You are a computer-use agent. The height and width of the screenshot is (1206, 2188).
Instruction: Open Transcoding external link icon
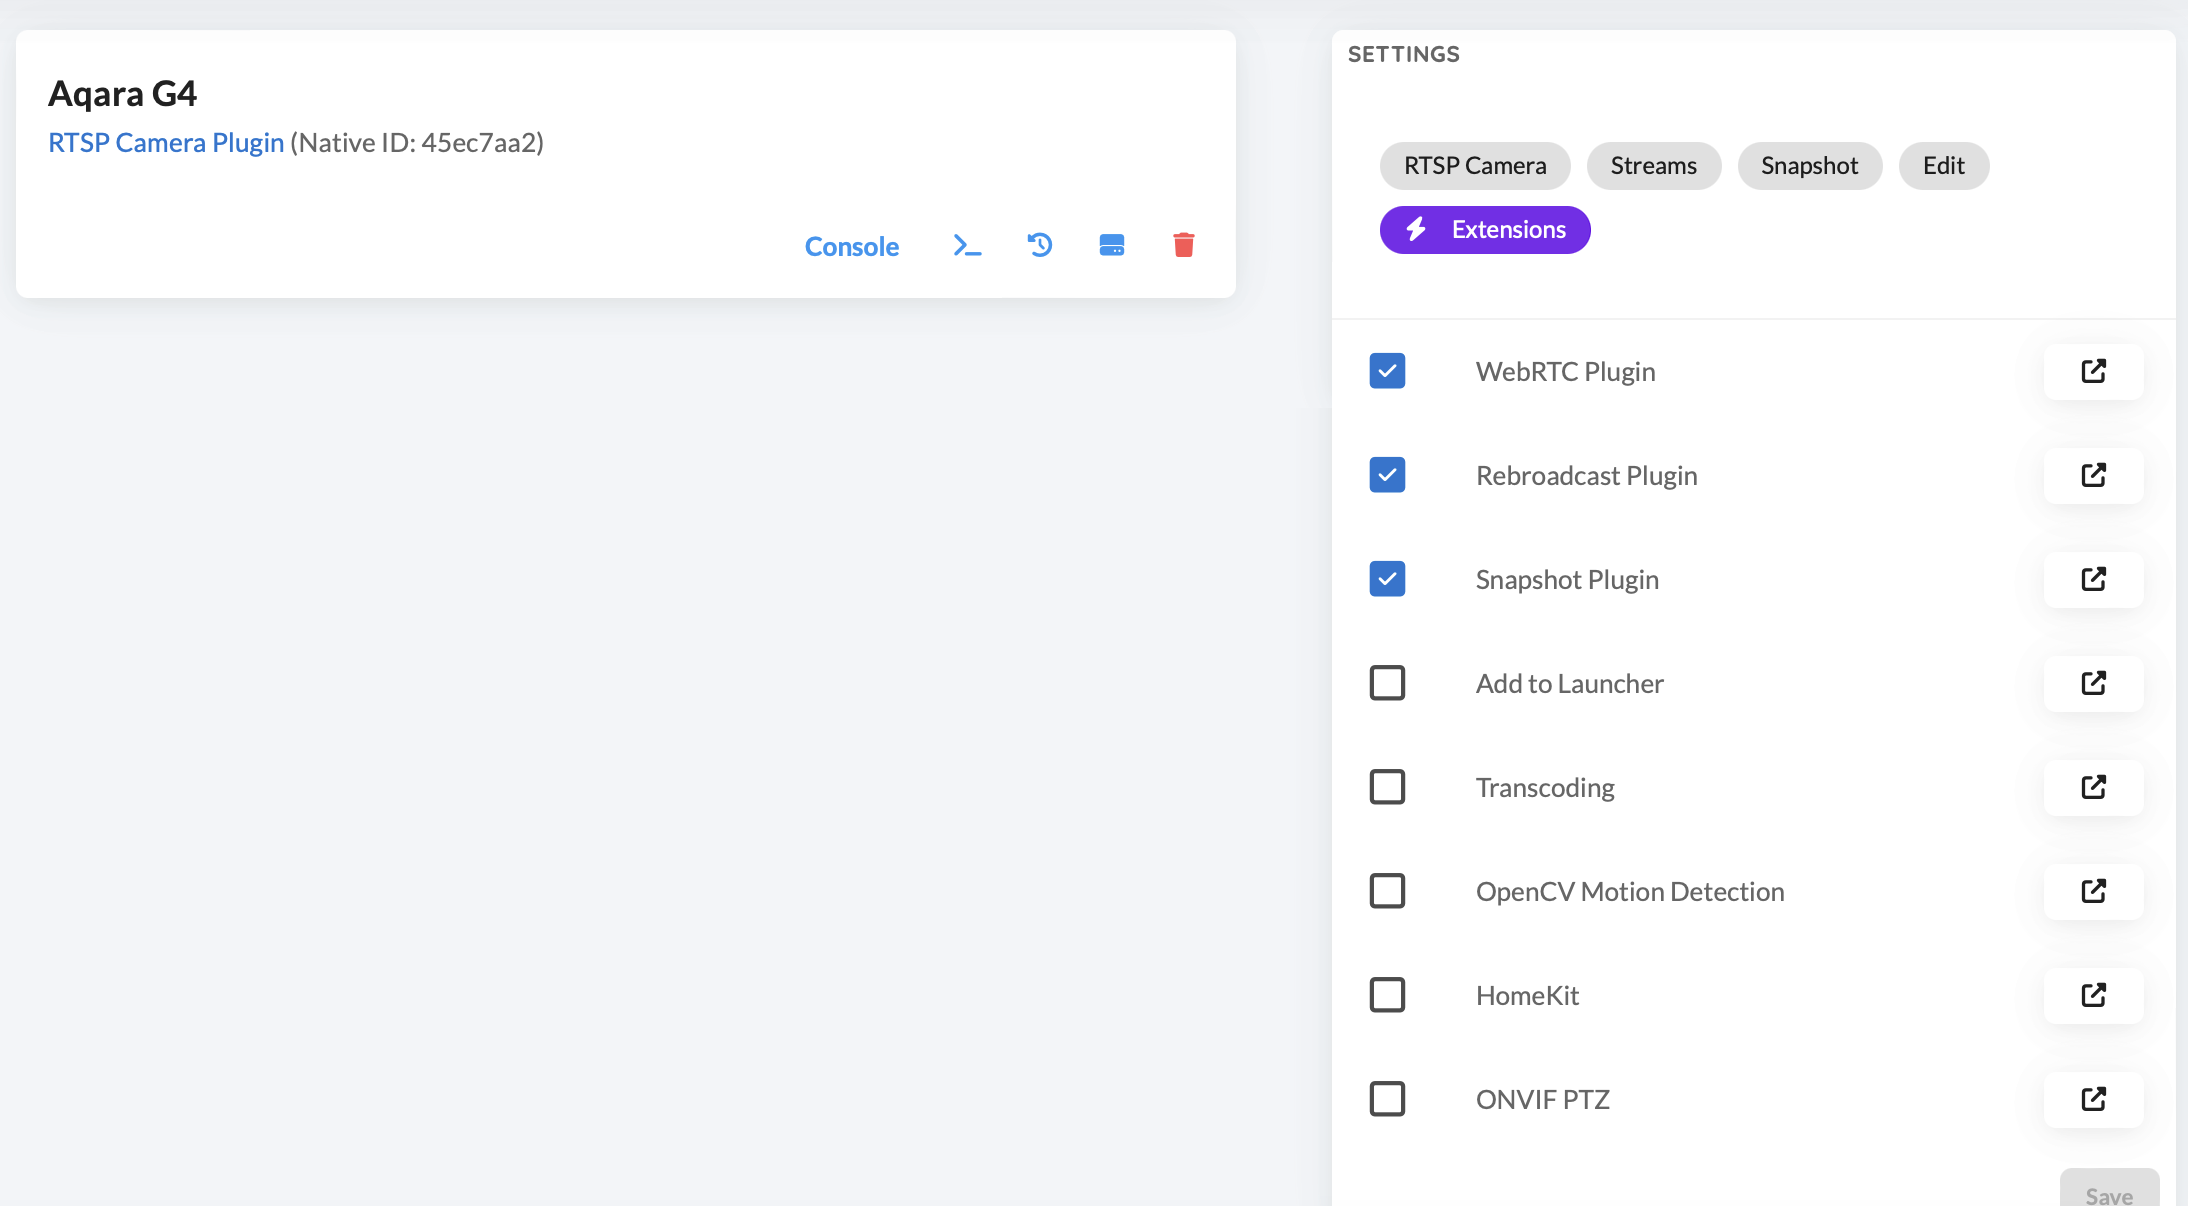tap(2093, 788)
